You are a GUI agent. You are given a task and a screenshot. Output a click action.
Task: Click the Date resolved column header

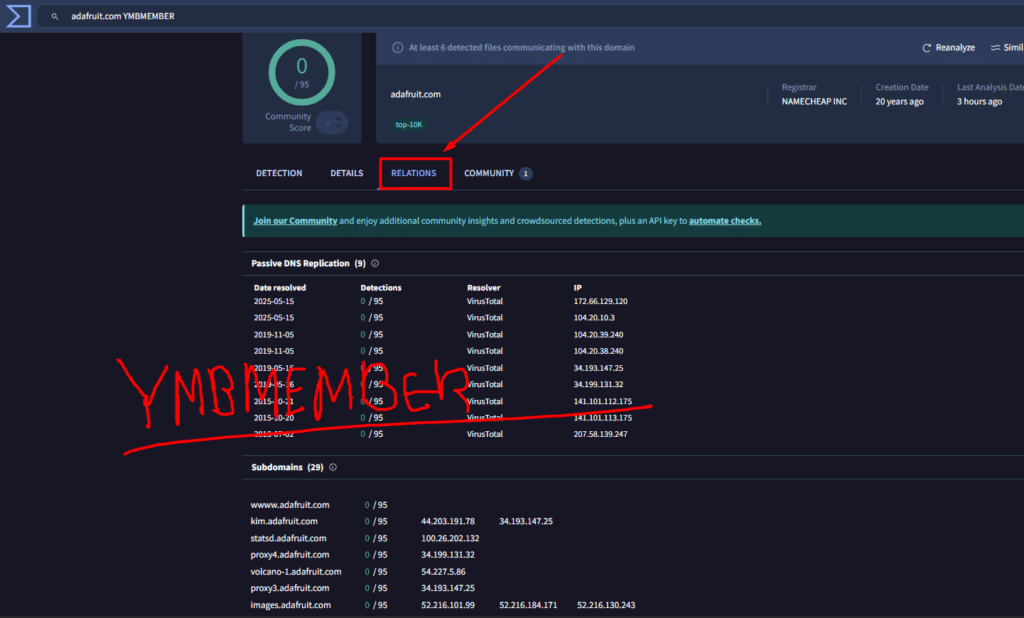pyautogui.click(x=280, y=287)
